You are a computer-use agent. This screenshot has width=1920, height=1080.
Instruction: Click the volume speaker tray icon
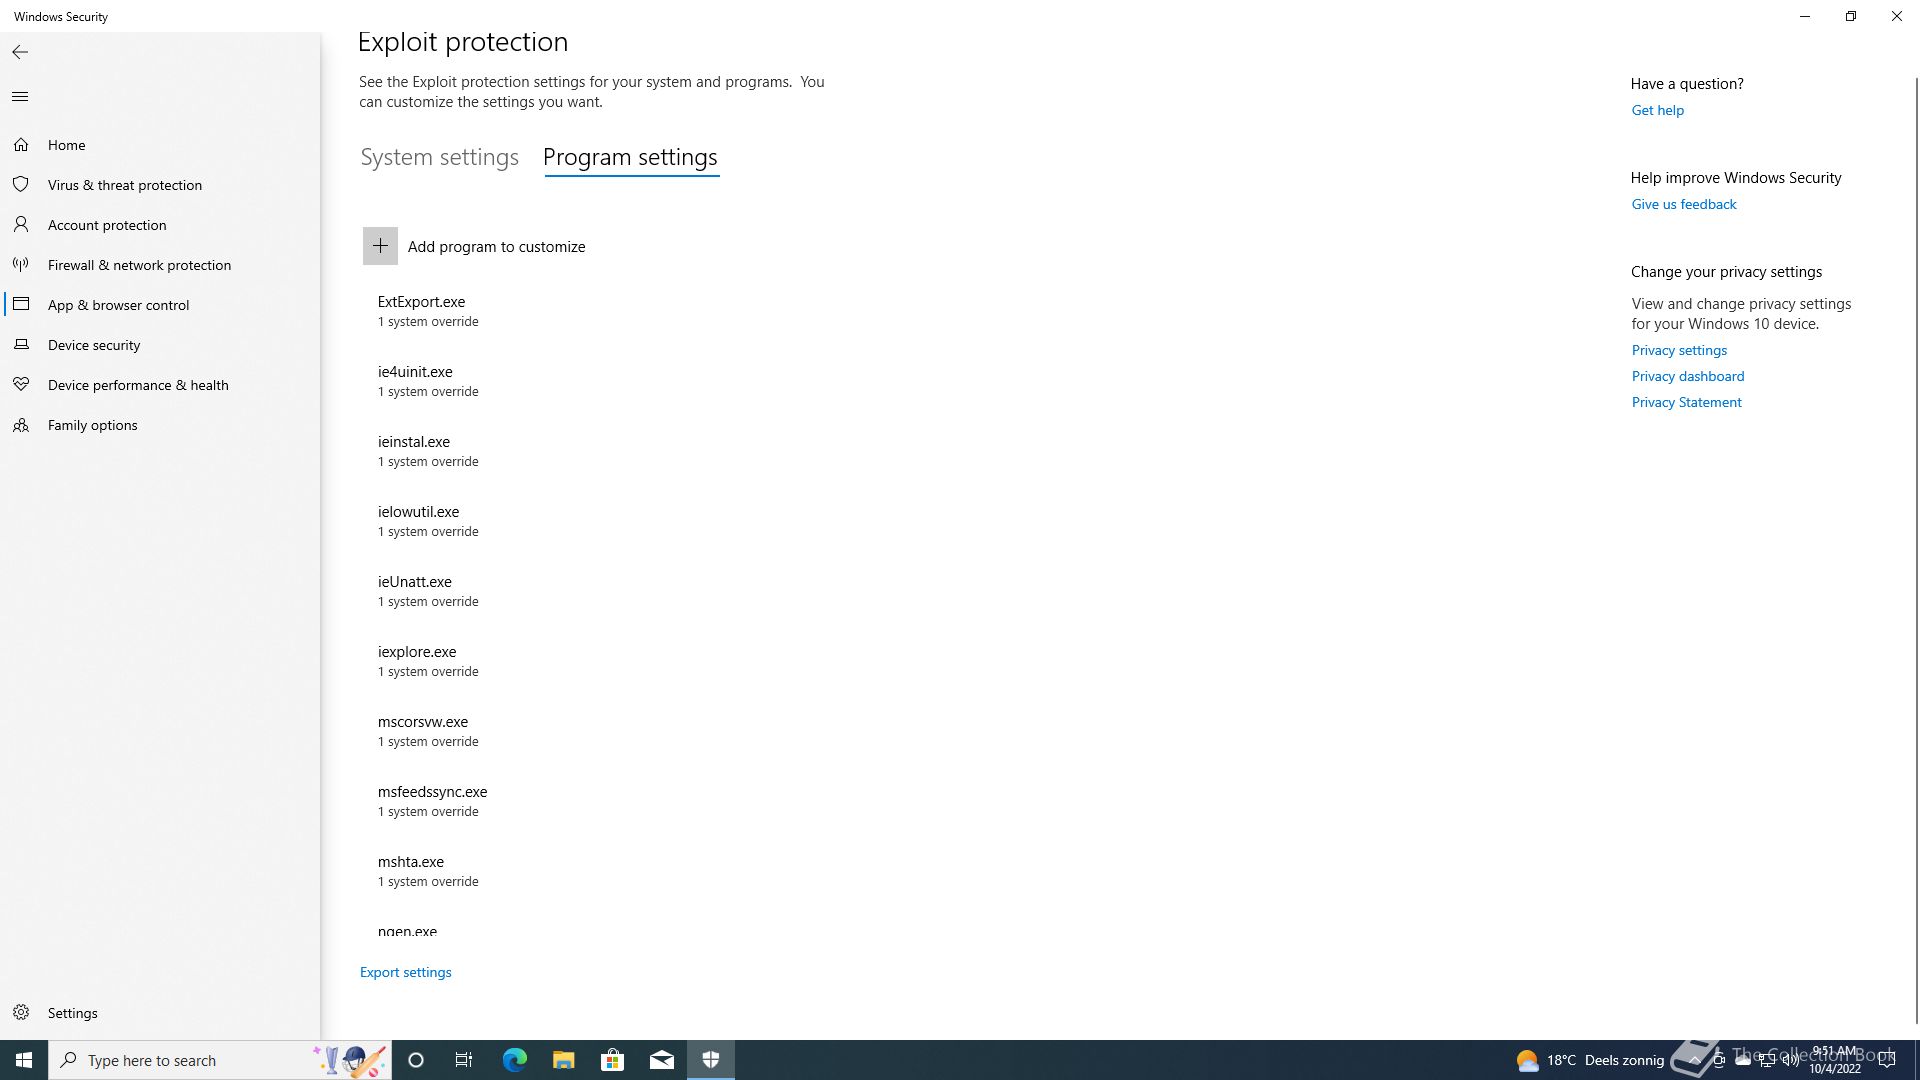[x=1791, y=1060]
